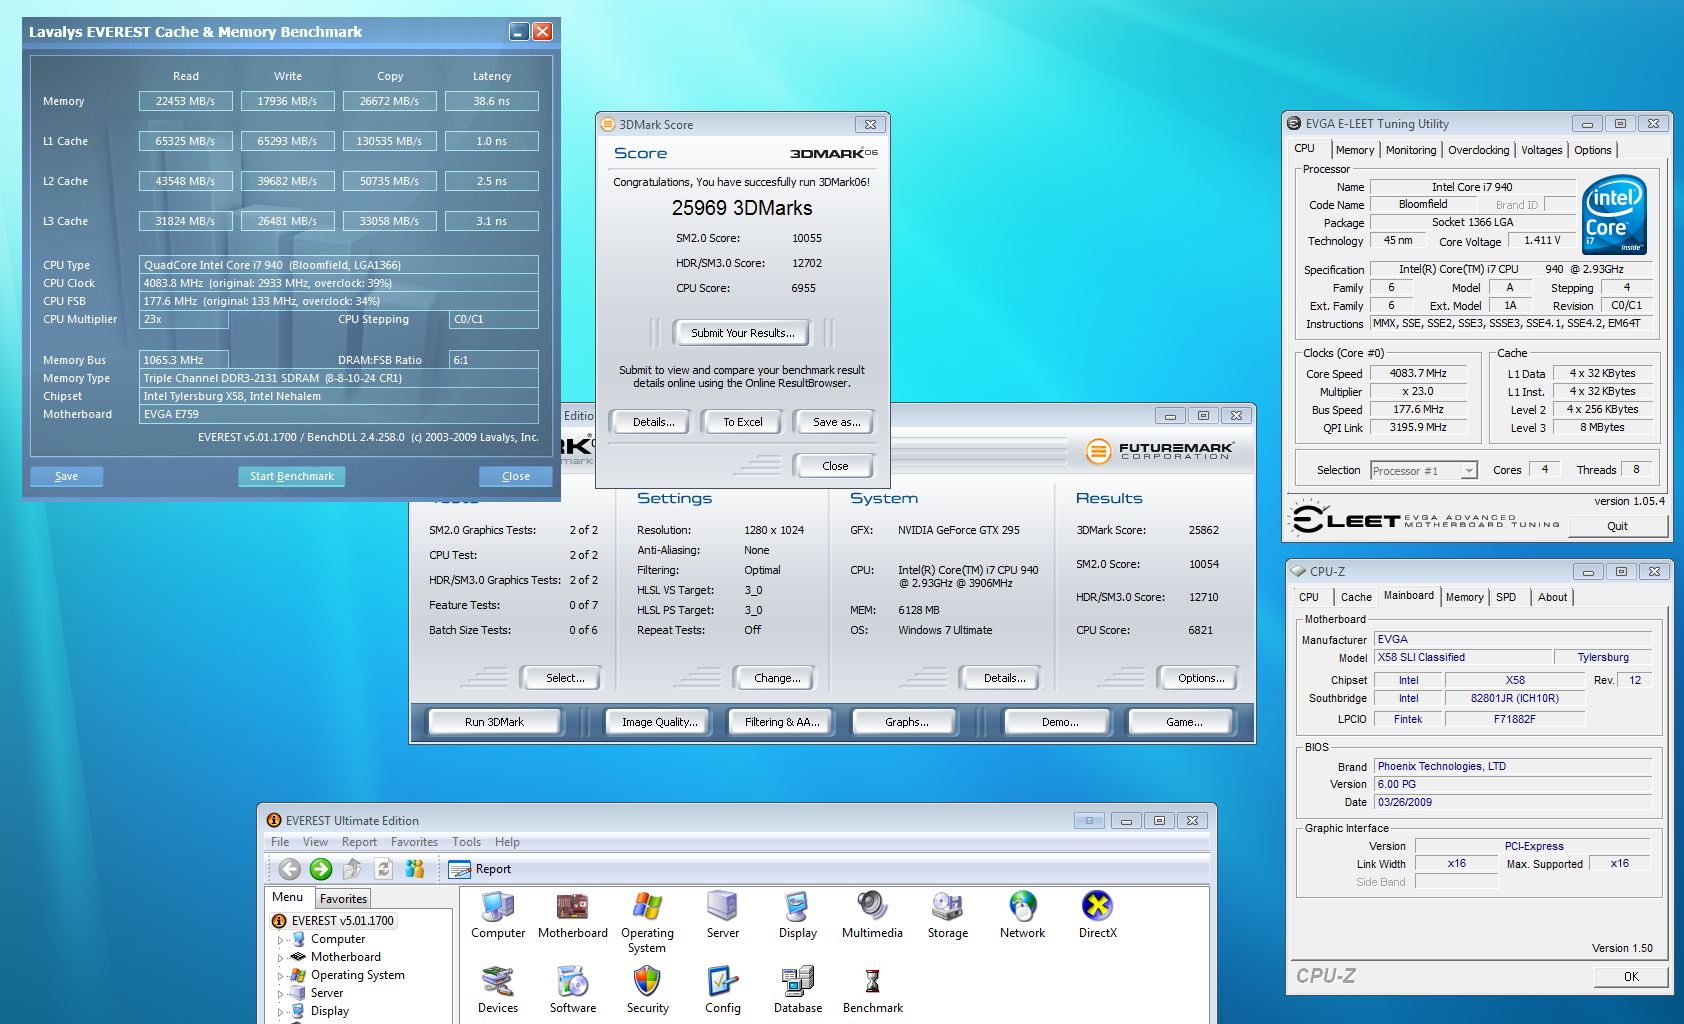
Task: Open the Report menu in EVEREST
Action: [x=359, y=842]
